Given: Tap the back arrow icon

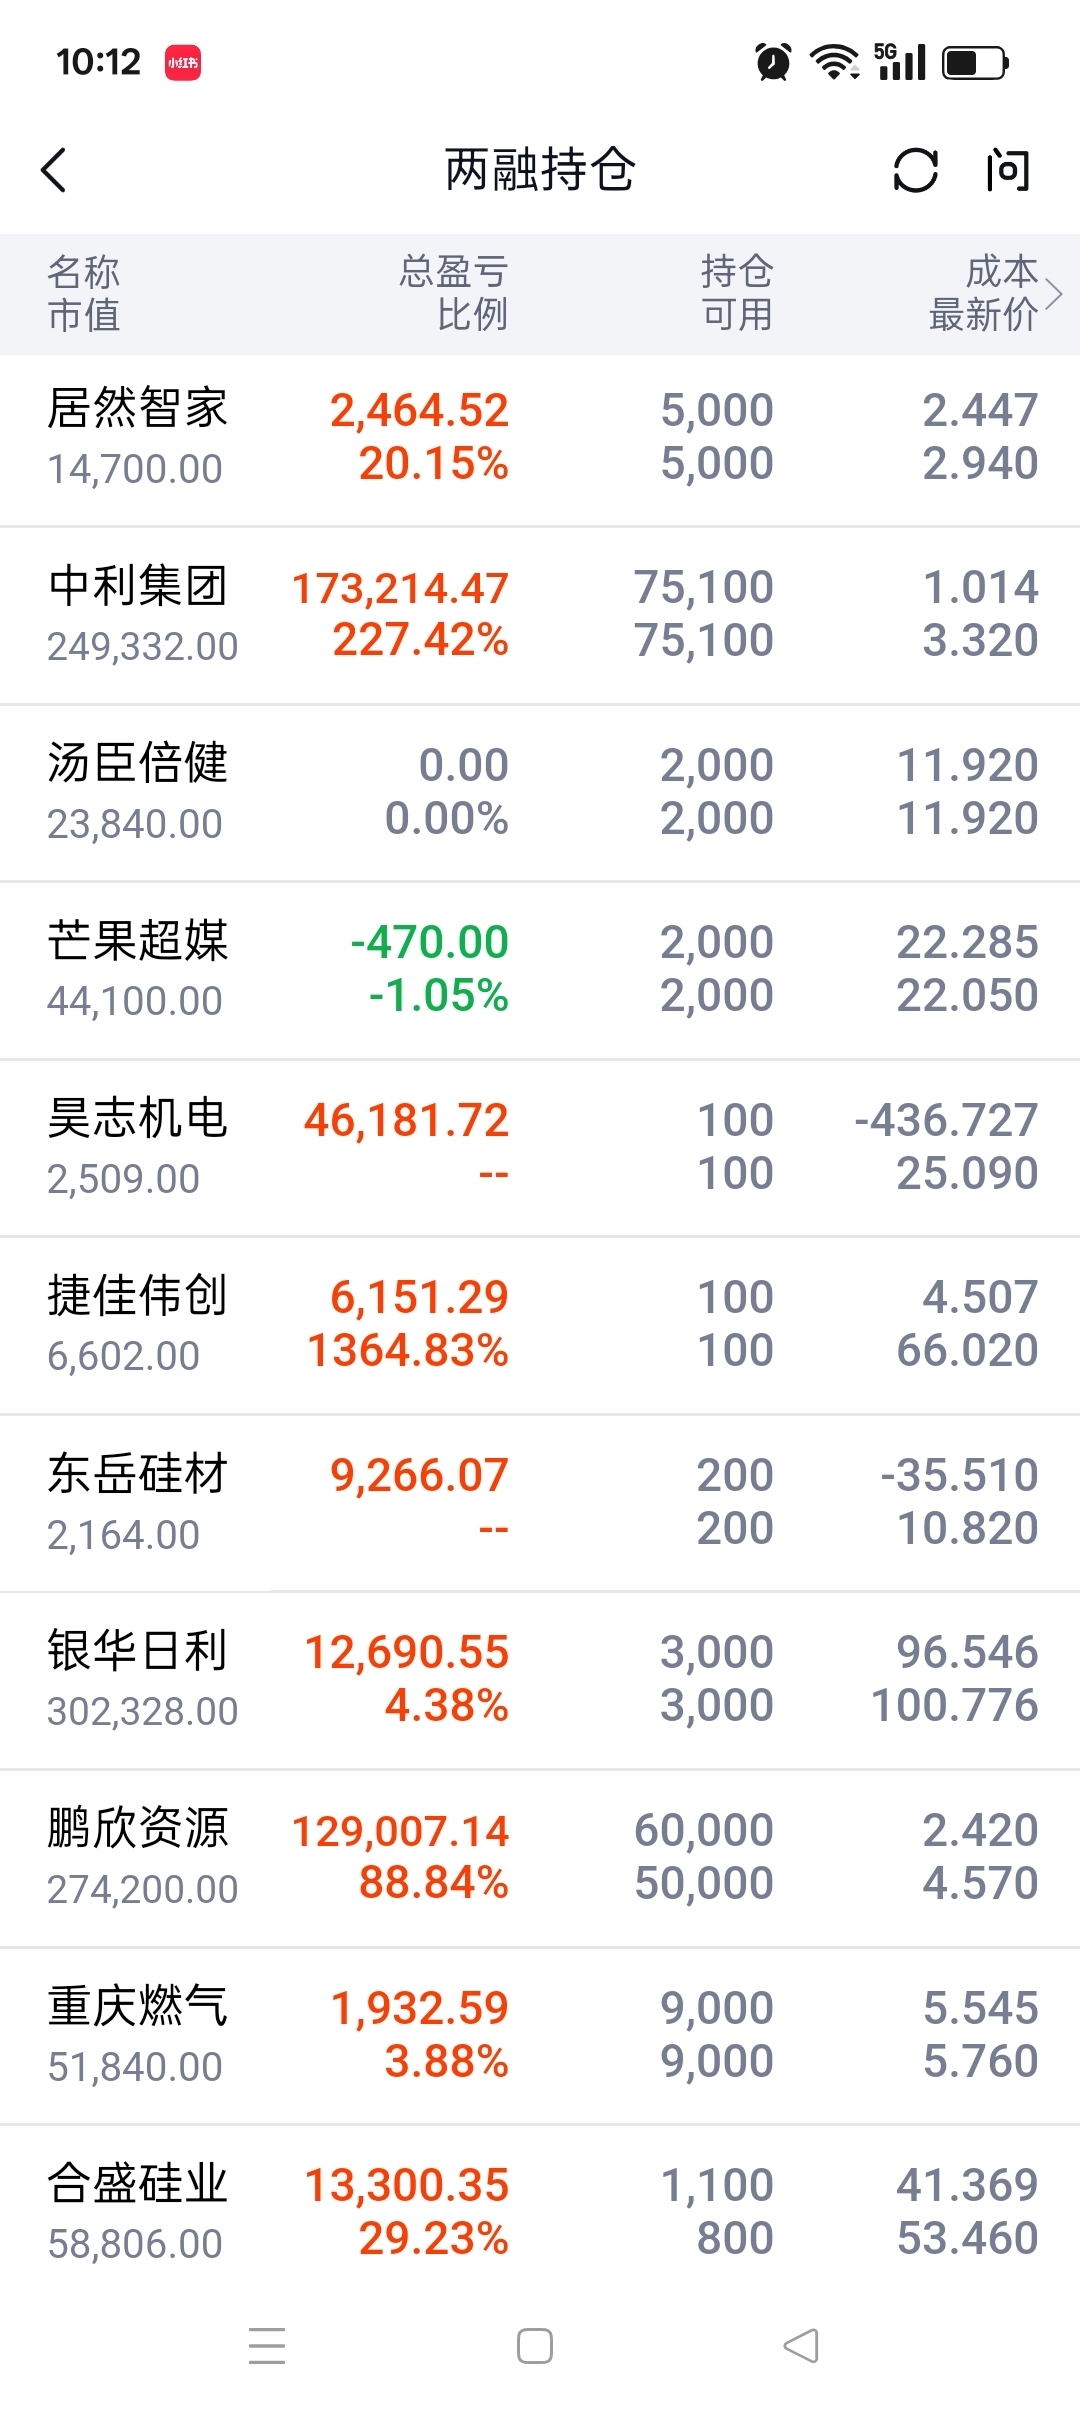Looking at the screenshot, I should 54,170.
